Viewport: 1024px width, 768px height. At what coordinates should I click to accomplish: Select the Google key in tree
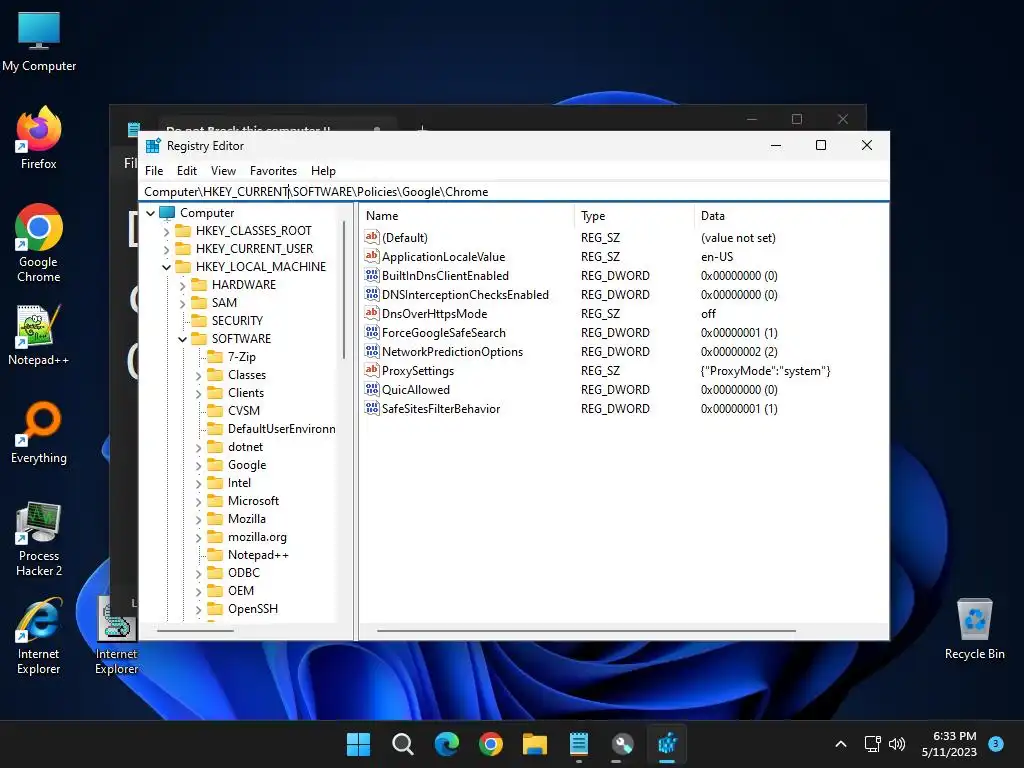point(247,464)
